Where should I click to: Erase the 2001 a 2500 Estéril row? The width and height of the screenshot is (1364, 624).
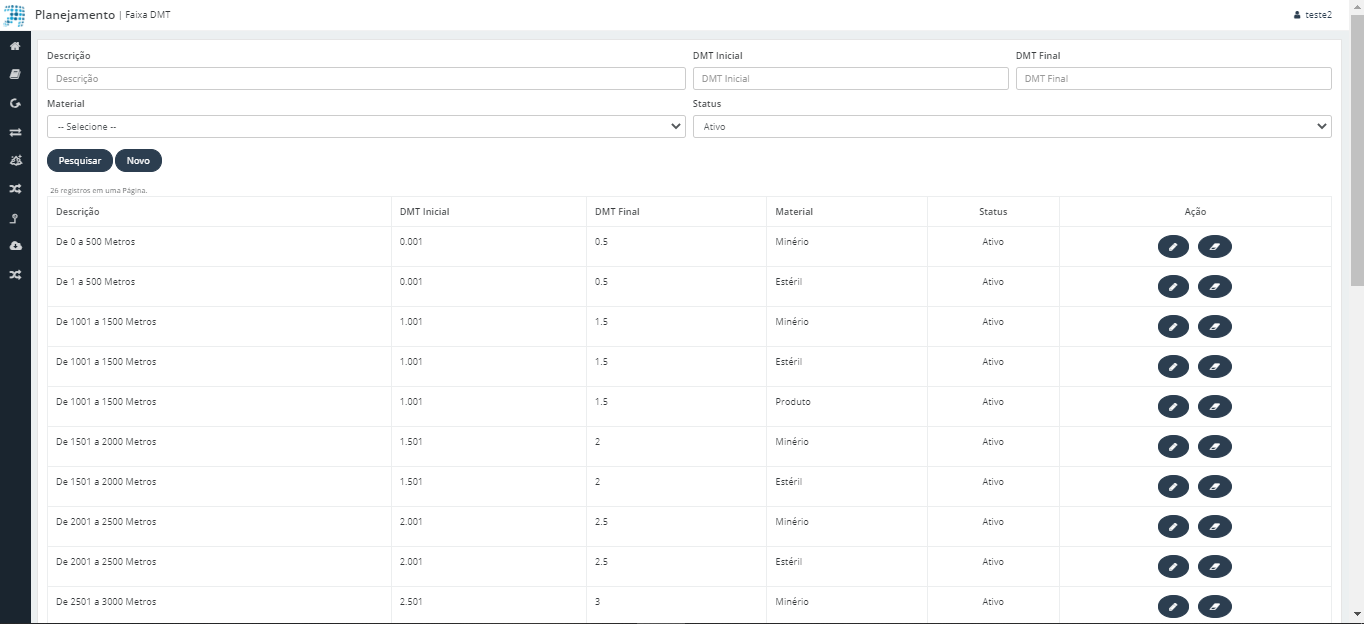pyautogui.click(x=1214, y=567)
